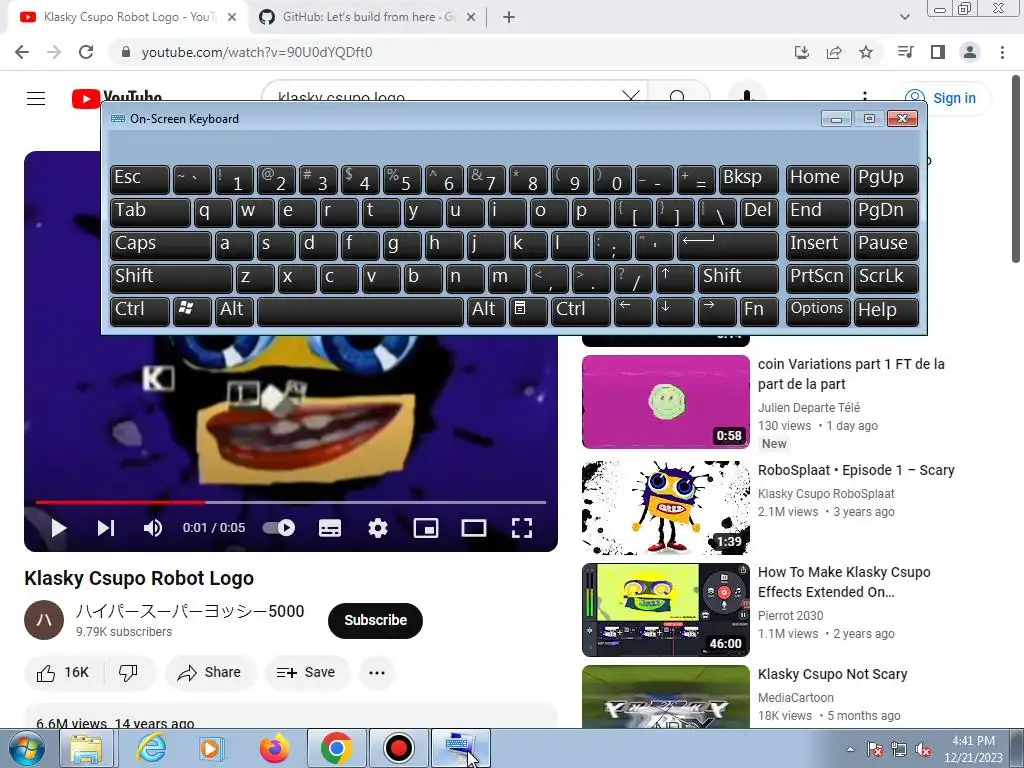The image size is (1024, 768).
Task: Click the address bar URL
Action: pyautogui.click(x=257, y=52)
